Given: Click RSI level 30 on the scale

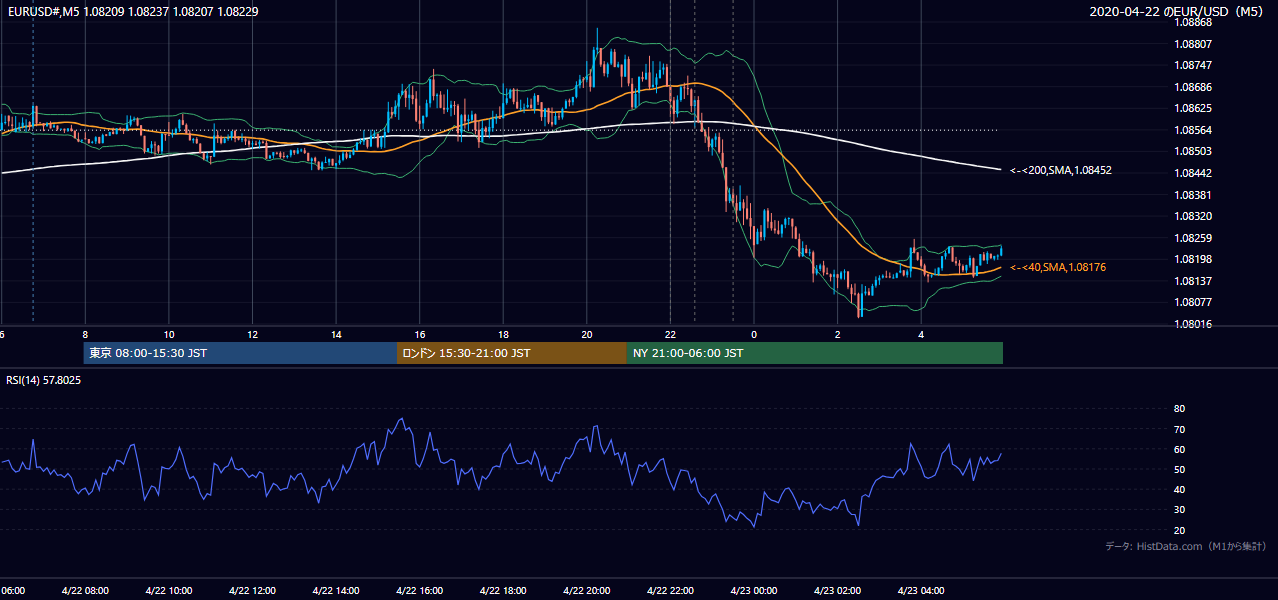Looking at the screenshot, I should (1179, 510).
